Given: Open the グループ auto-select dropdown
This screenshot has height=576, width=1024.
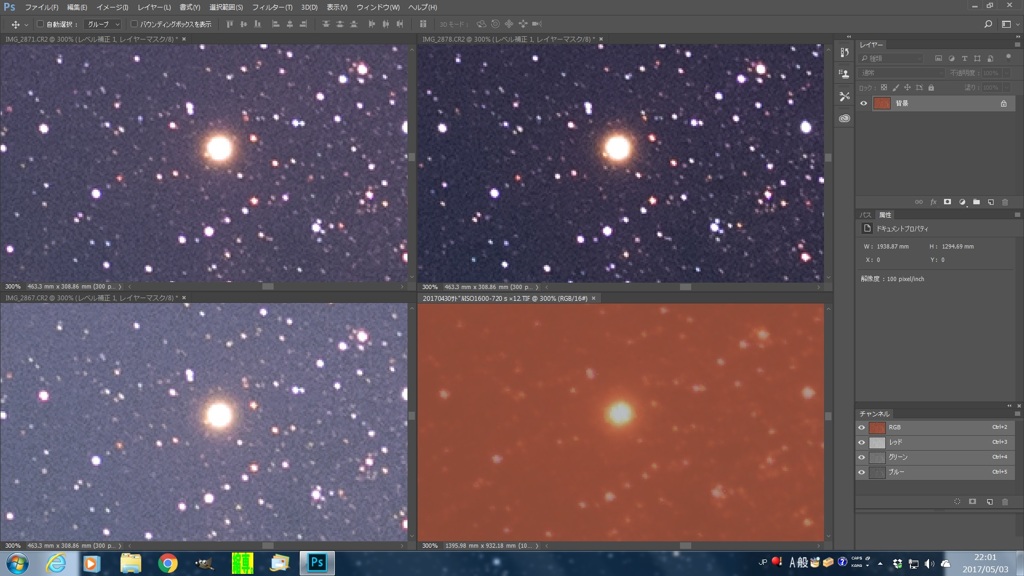Looking at the screenshot, I should (102, 24).
